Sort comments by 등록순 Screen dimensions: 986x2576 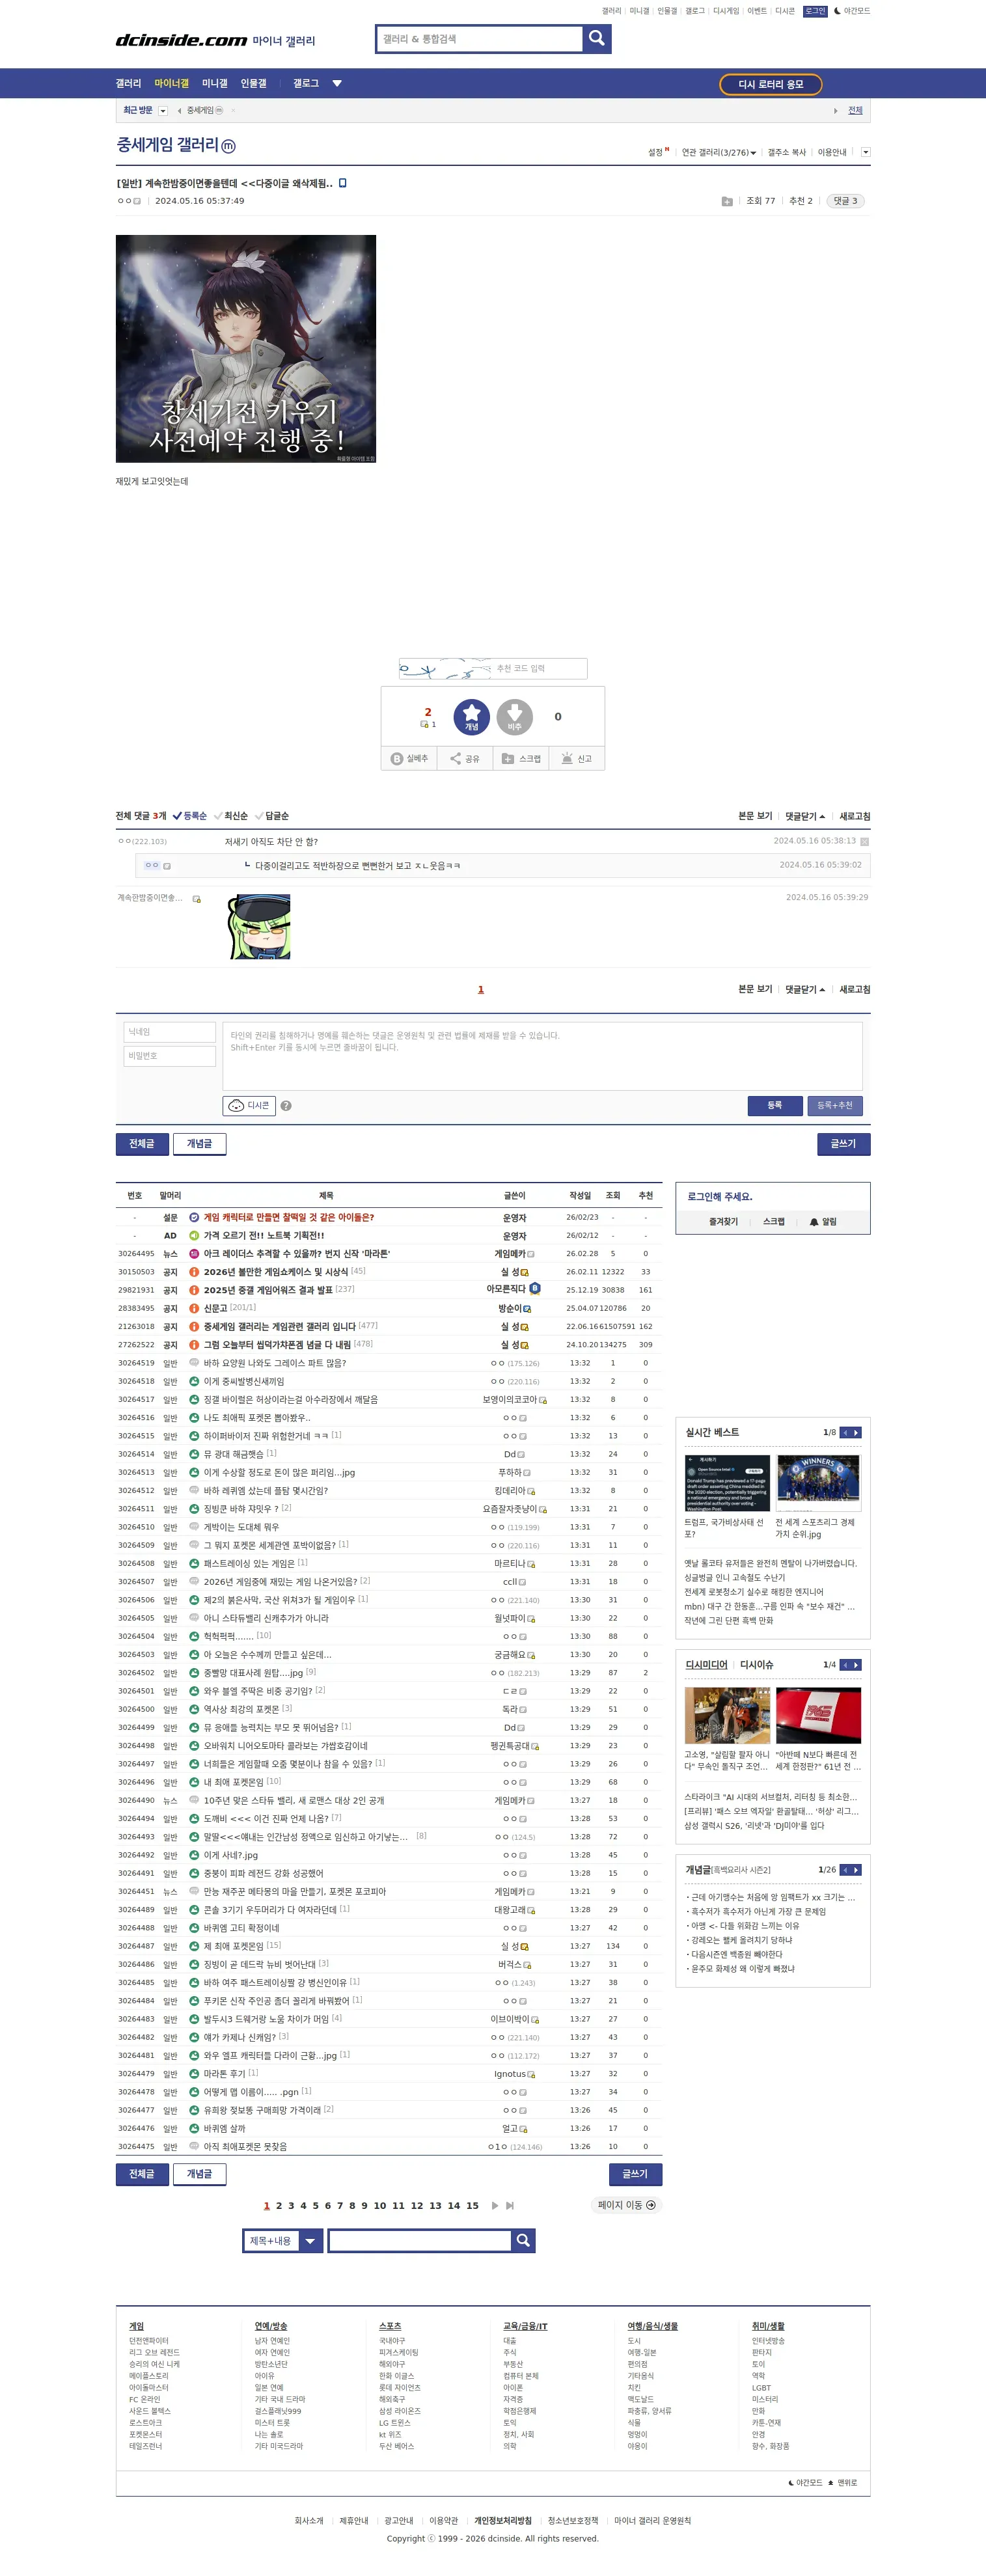coord(190,816)
